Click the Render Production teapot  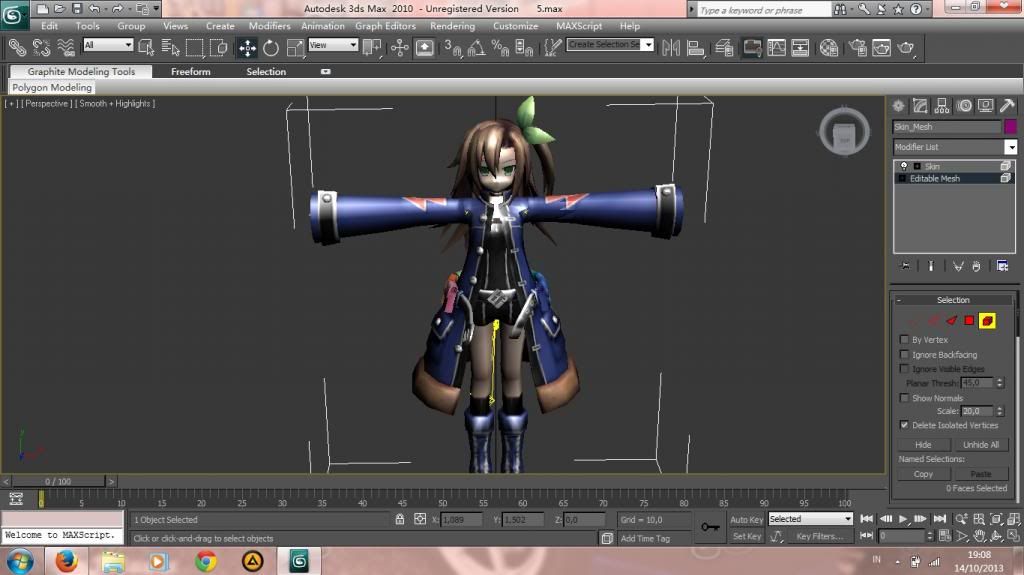tap(906, 48)
